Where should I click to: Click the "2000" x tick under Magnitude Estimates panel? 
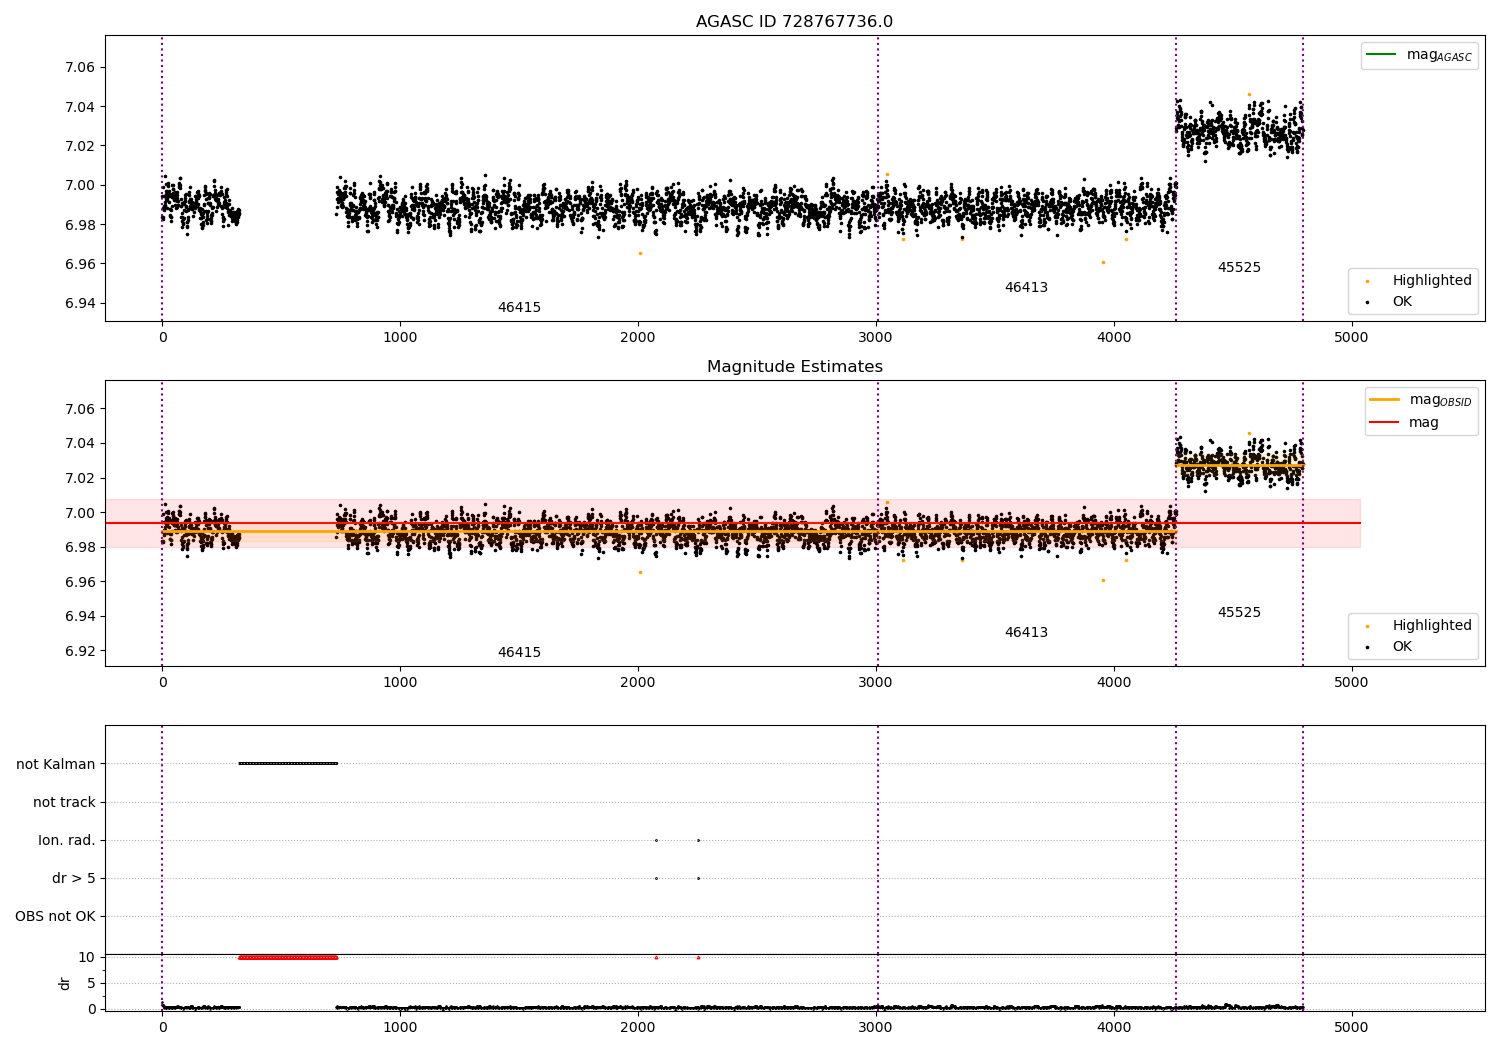tap(638, 683)
